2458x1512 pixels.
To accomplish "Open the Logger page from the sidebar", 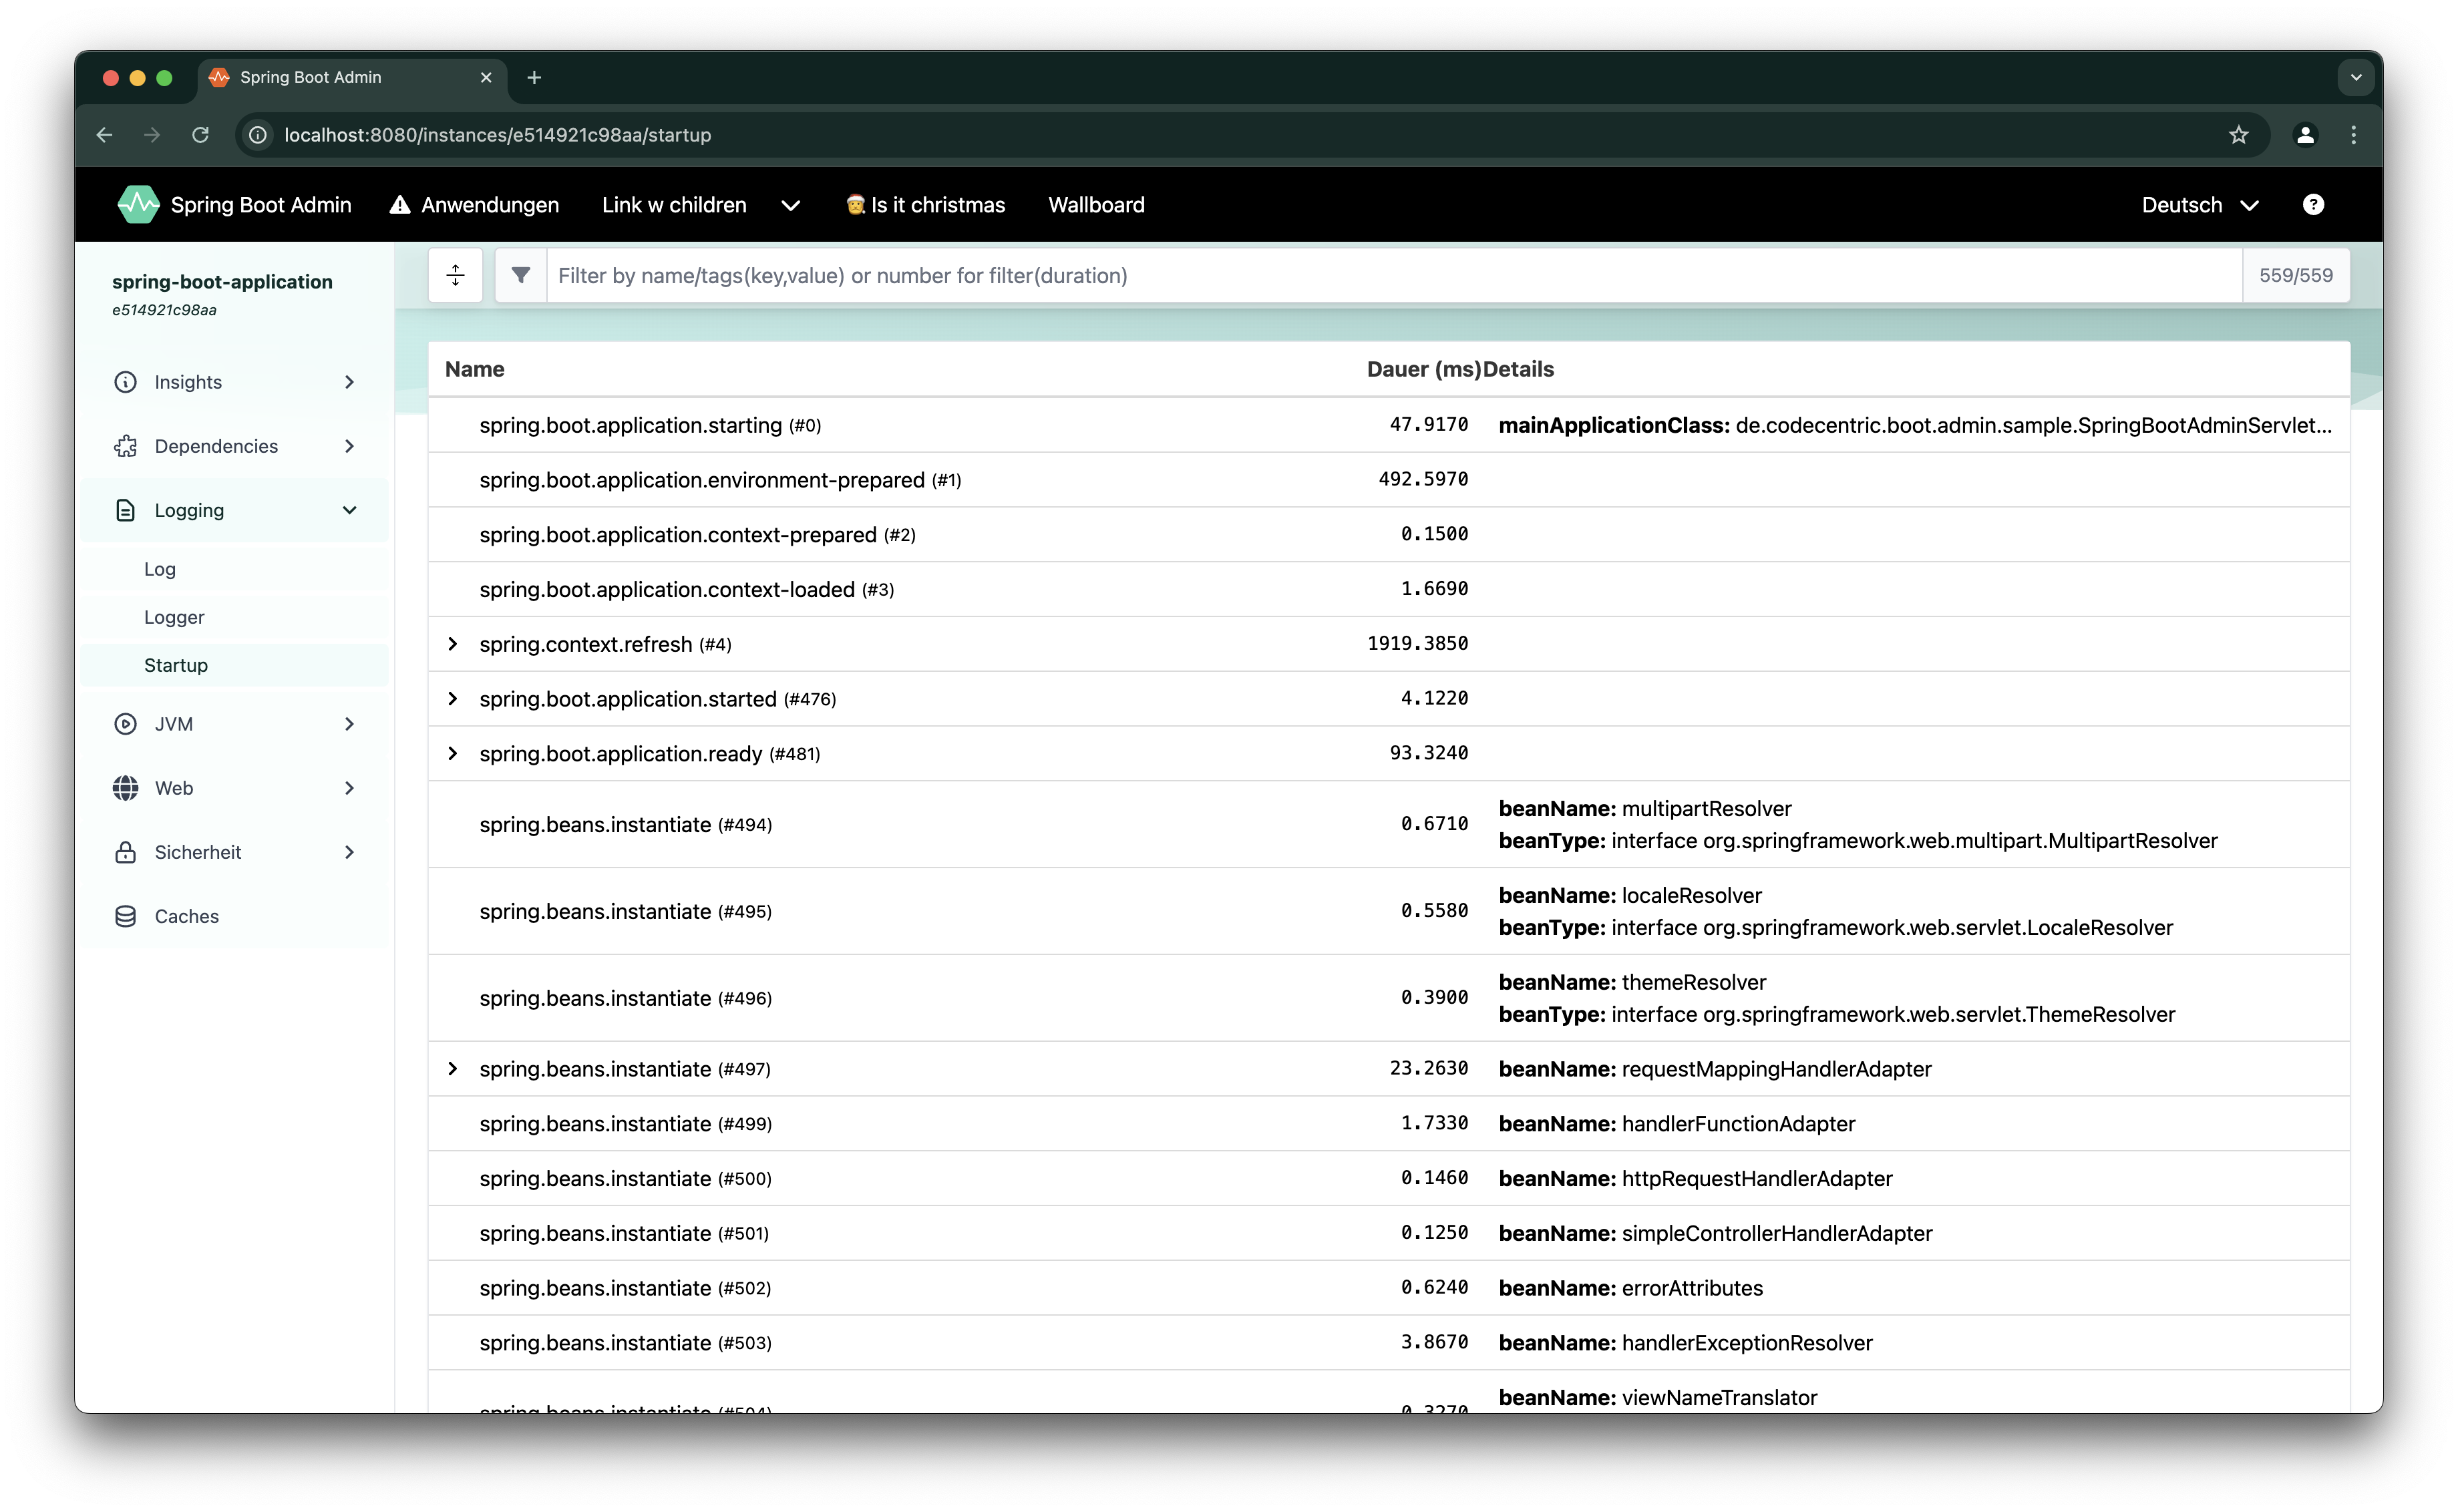I will 174,617.
